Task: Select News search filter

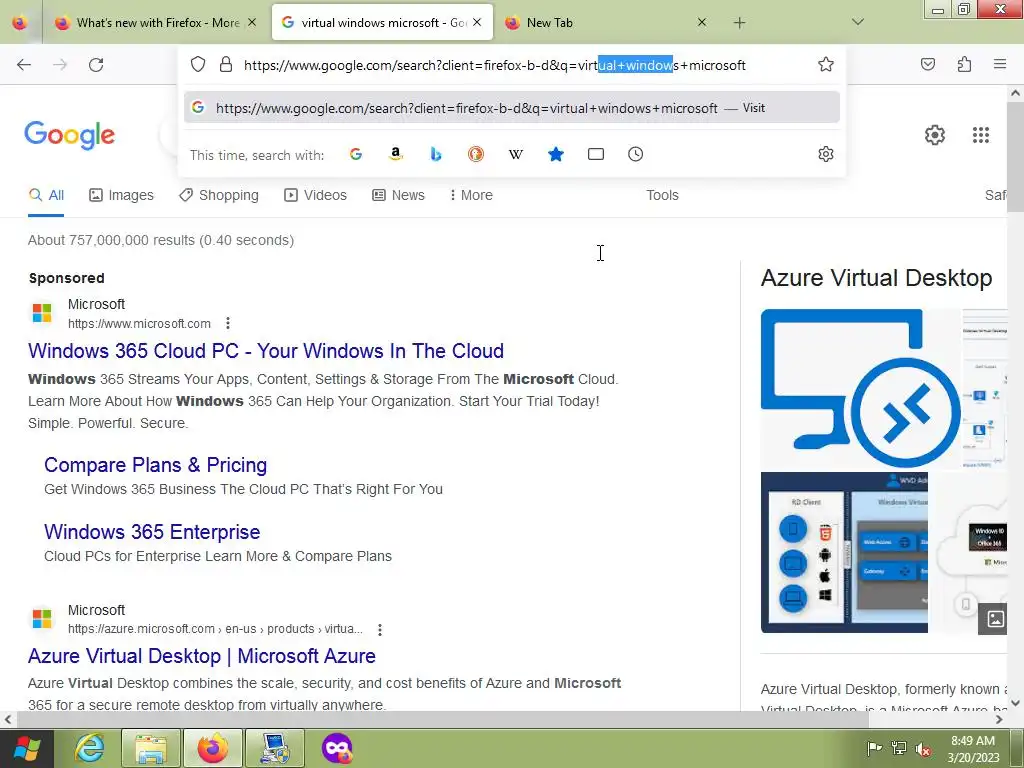Action: click(x=398, y=195)
